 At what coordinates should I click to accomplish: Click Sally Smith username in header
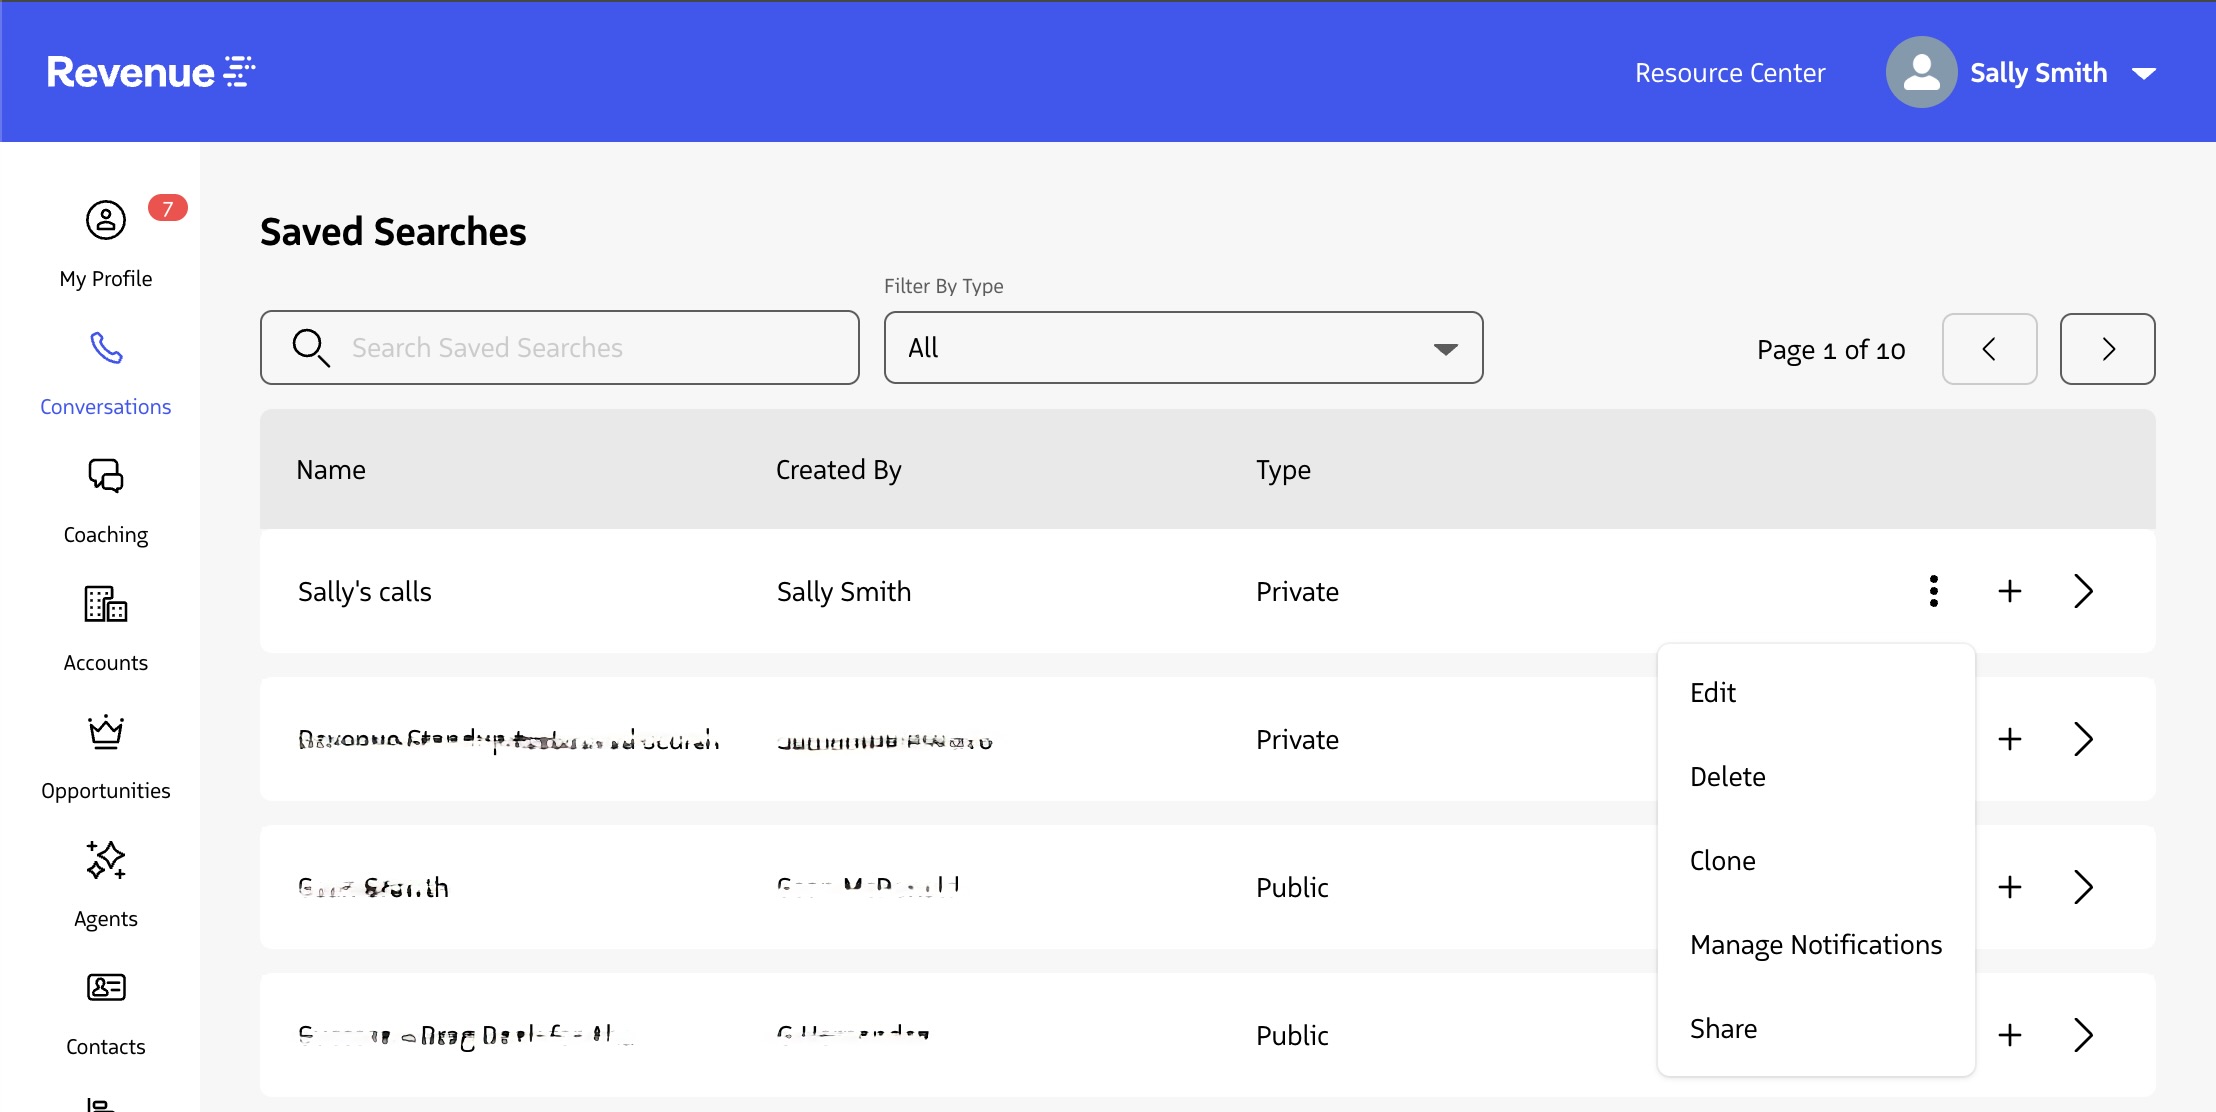pyautogui.click(x=2038, y=73)
